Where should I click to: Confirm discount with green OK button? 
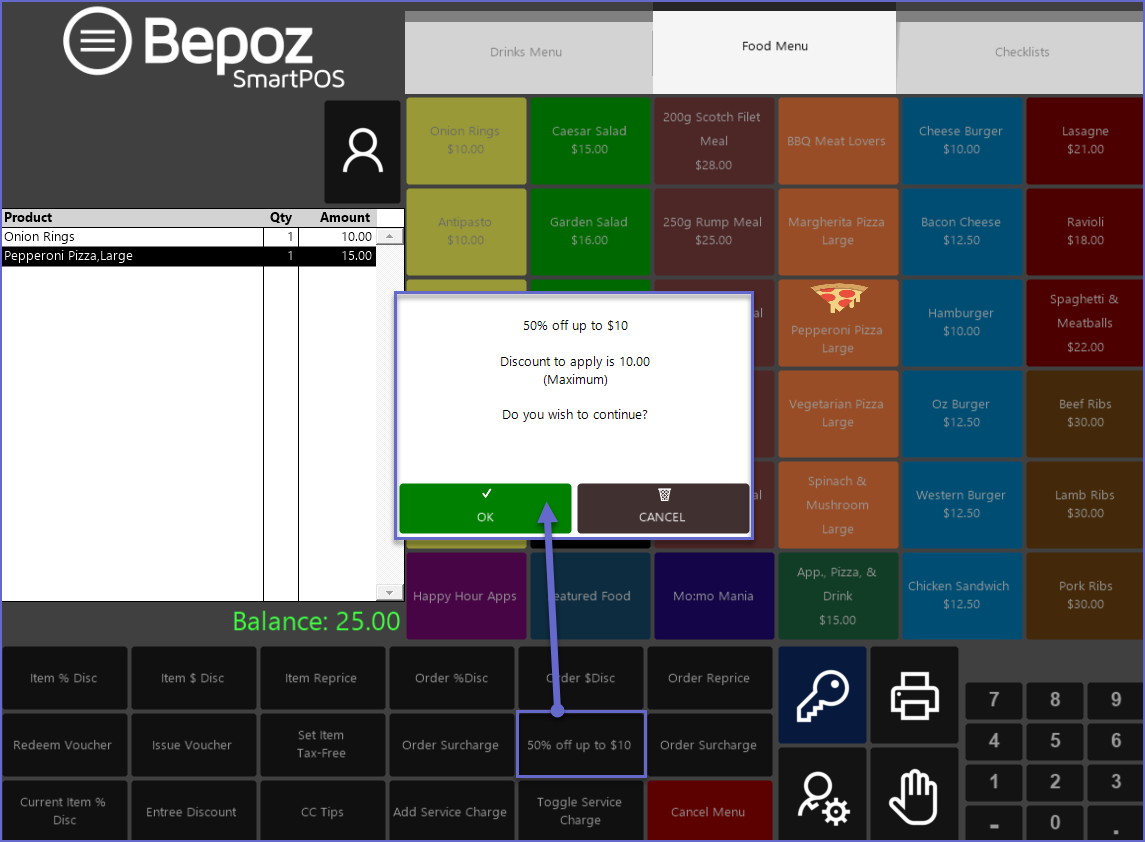pos(485,508)
